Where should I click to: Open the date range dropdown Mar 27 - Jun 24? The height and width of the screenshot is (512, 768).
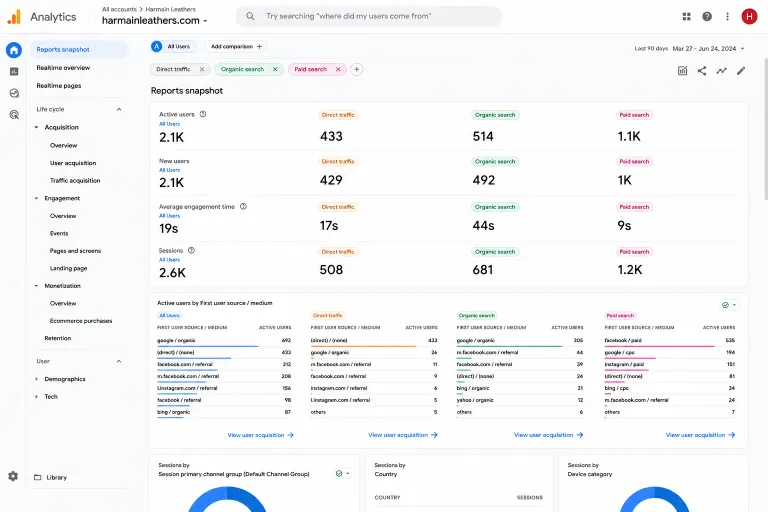pos(708,49)
